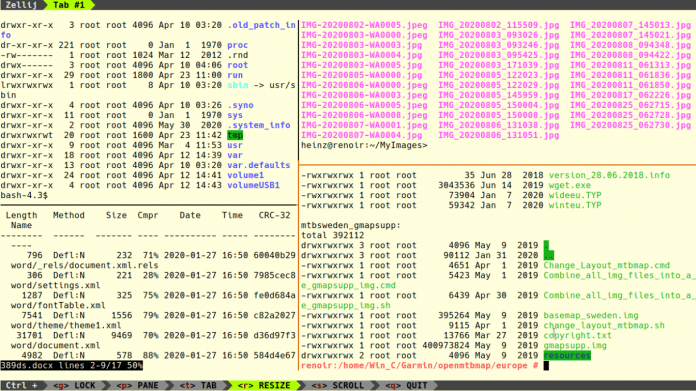This screenshot has width=696, height=391.
Task: Click the CRC value 584d4e67
Action: (274, 355)
